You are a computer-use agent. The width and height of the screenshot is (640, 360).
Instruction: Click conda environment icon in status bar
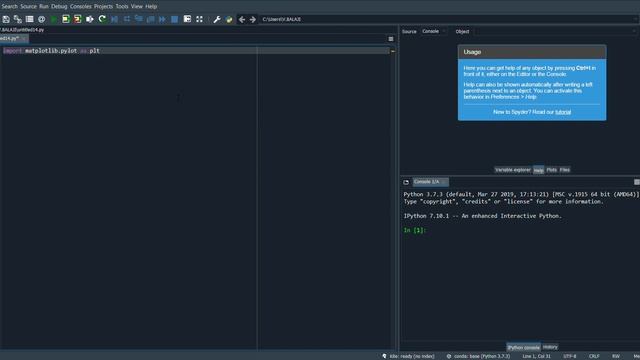click(x=449, y=356)
